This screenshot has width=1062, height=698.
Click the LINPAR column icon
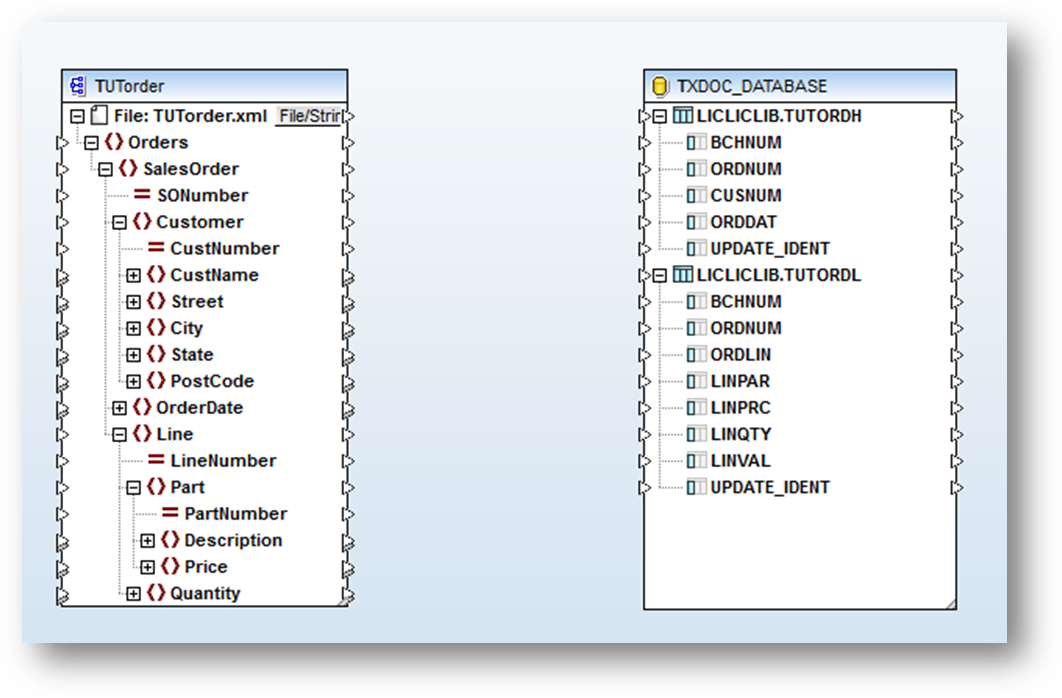(696, 381)
